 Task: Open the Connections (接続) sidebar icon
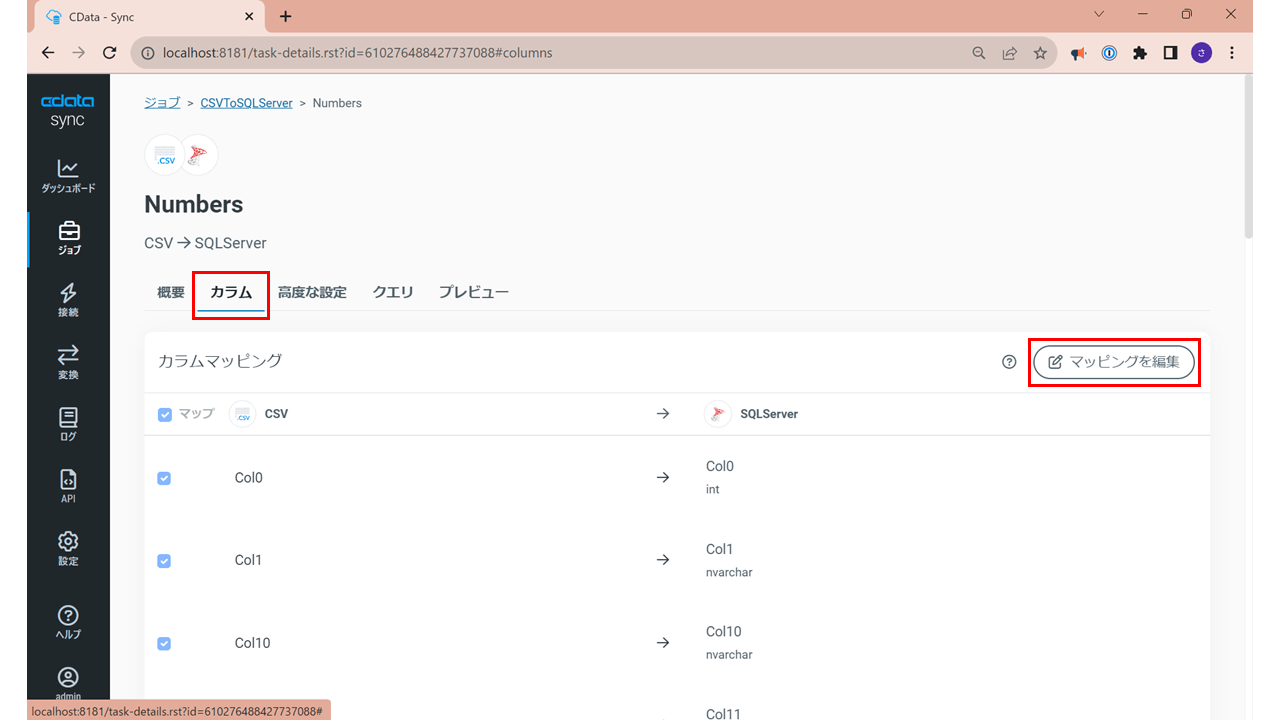tap(68, 300)
